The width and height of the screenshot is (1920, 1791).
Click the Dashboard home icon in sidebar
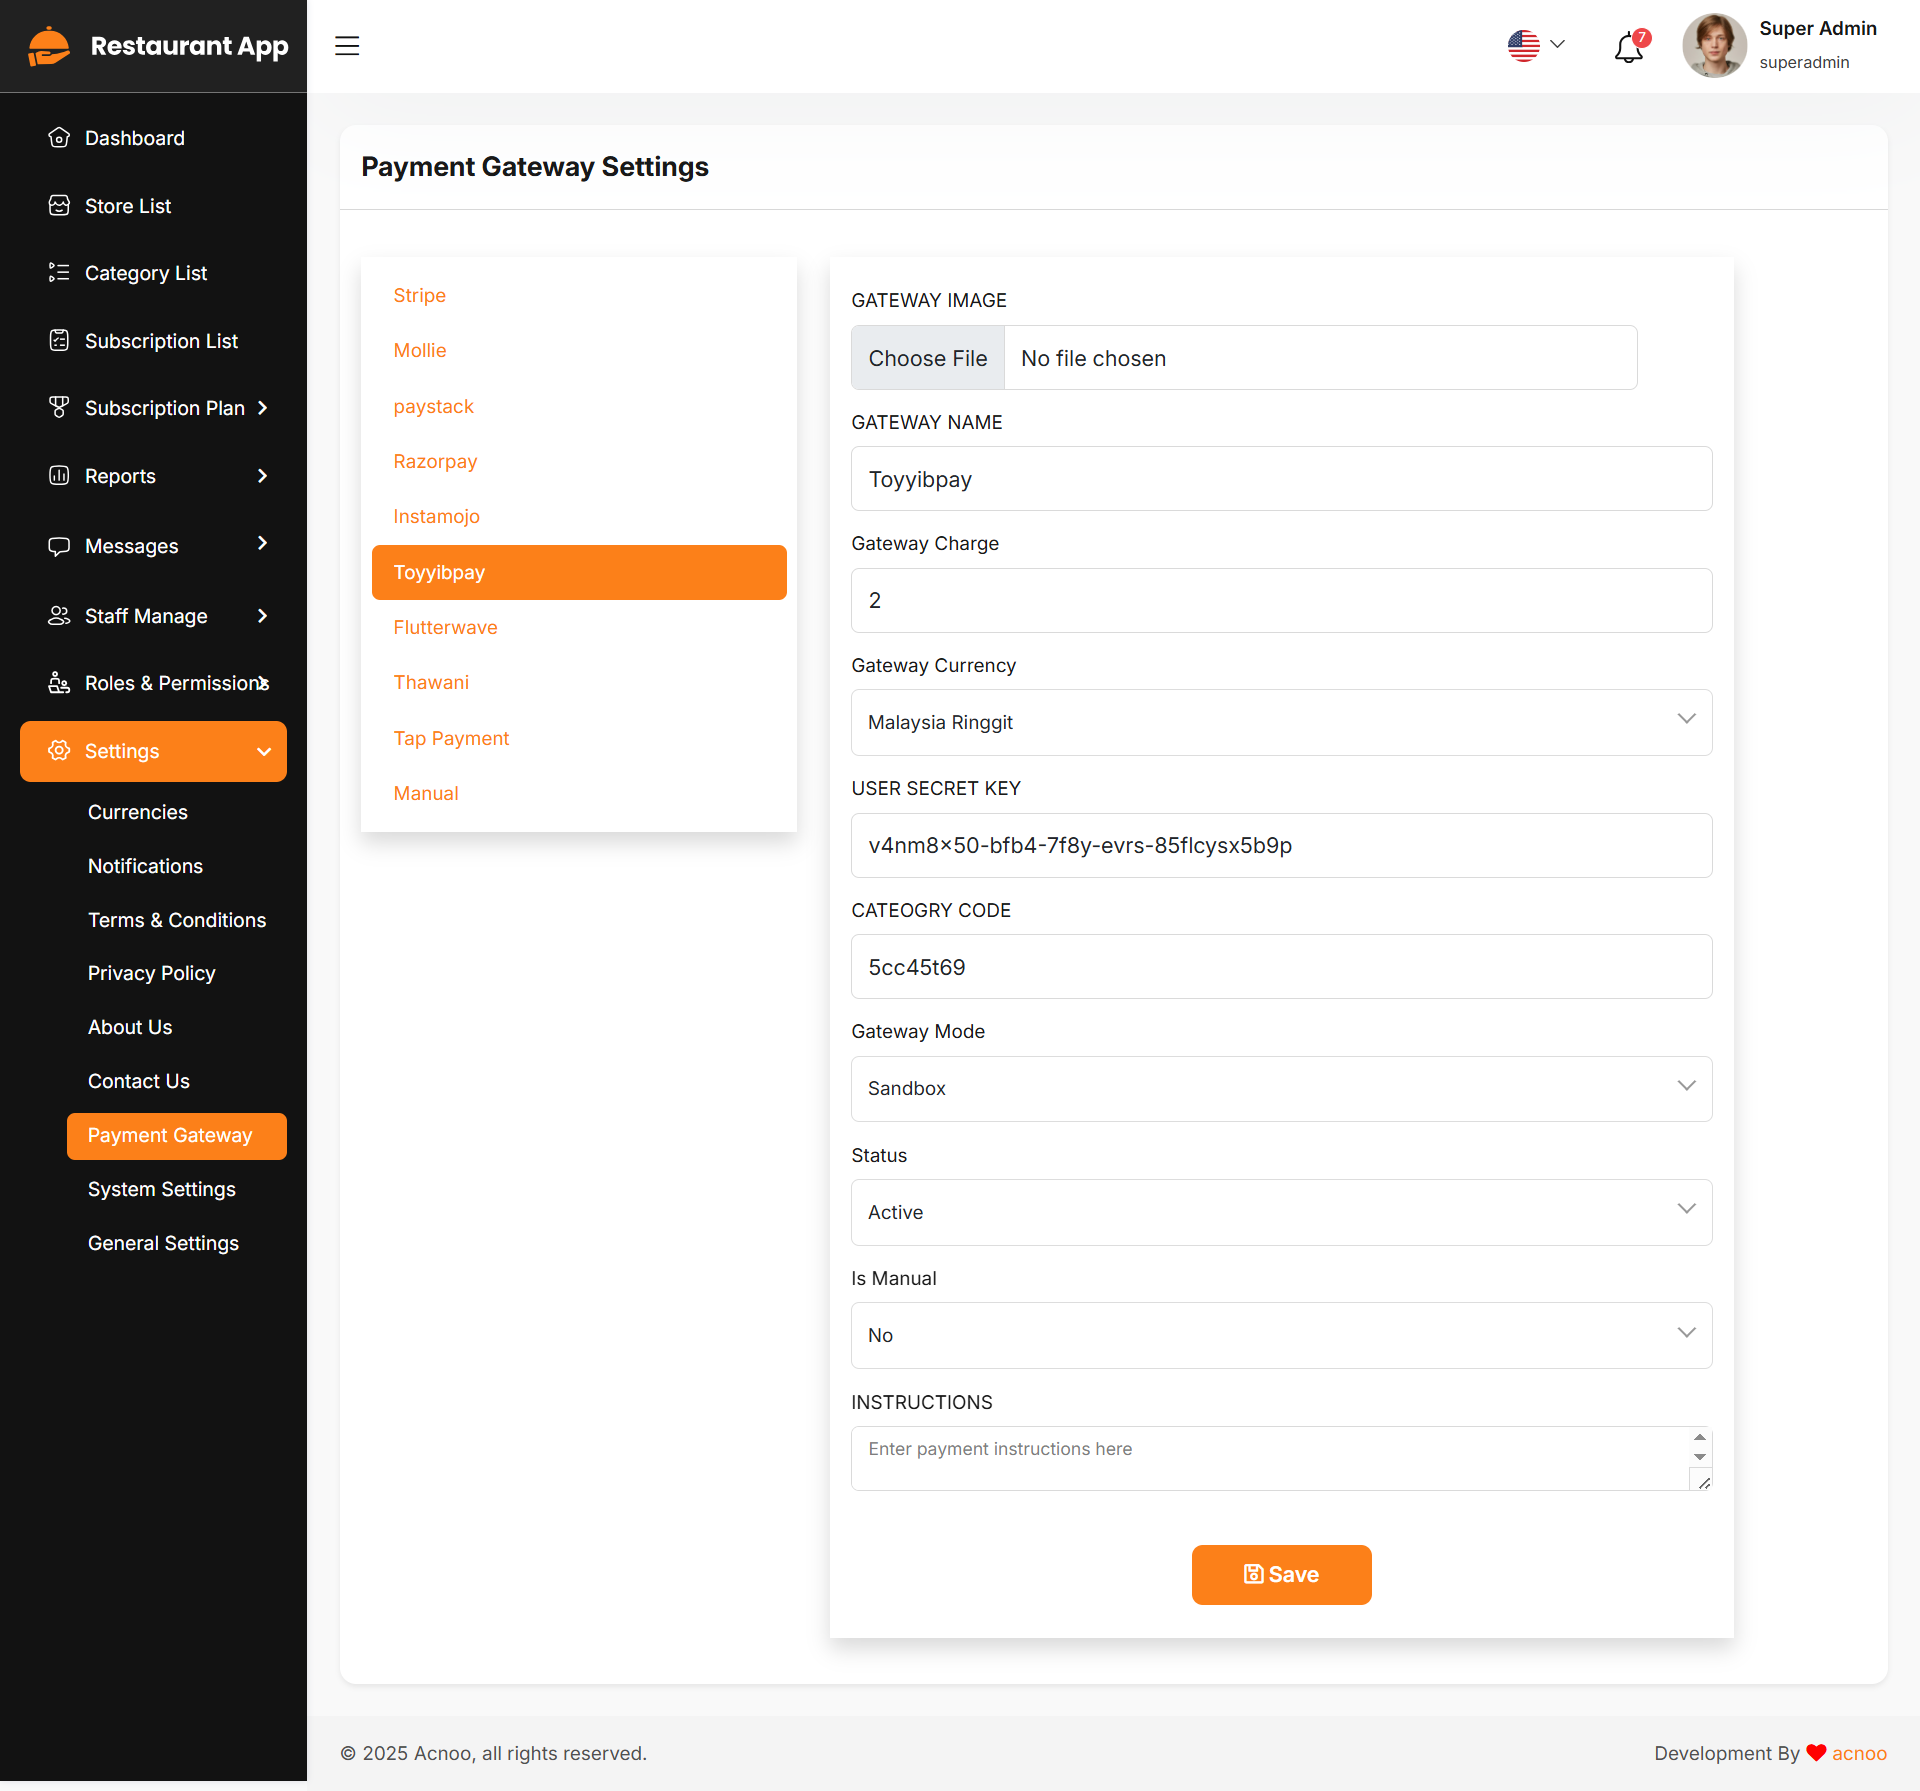[59, 138]
